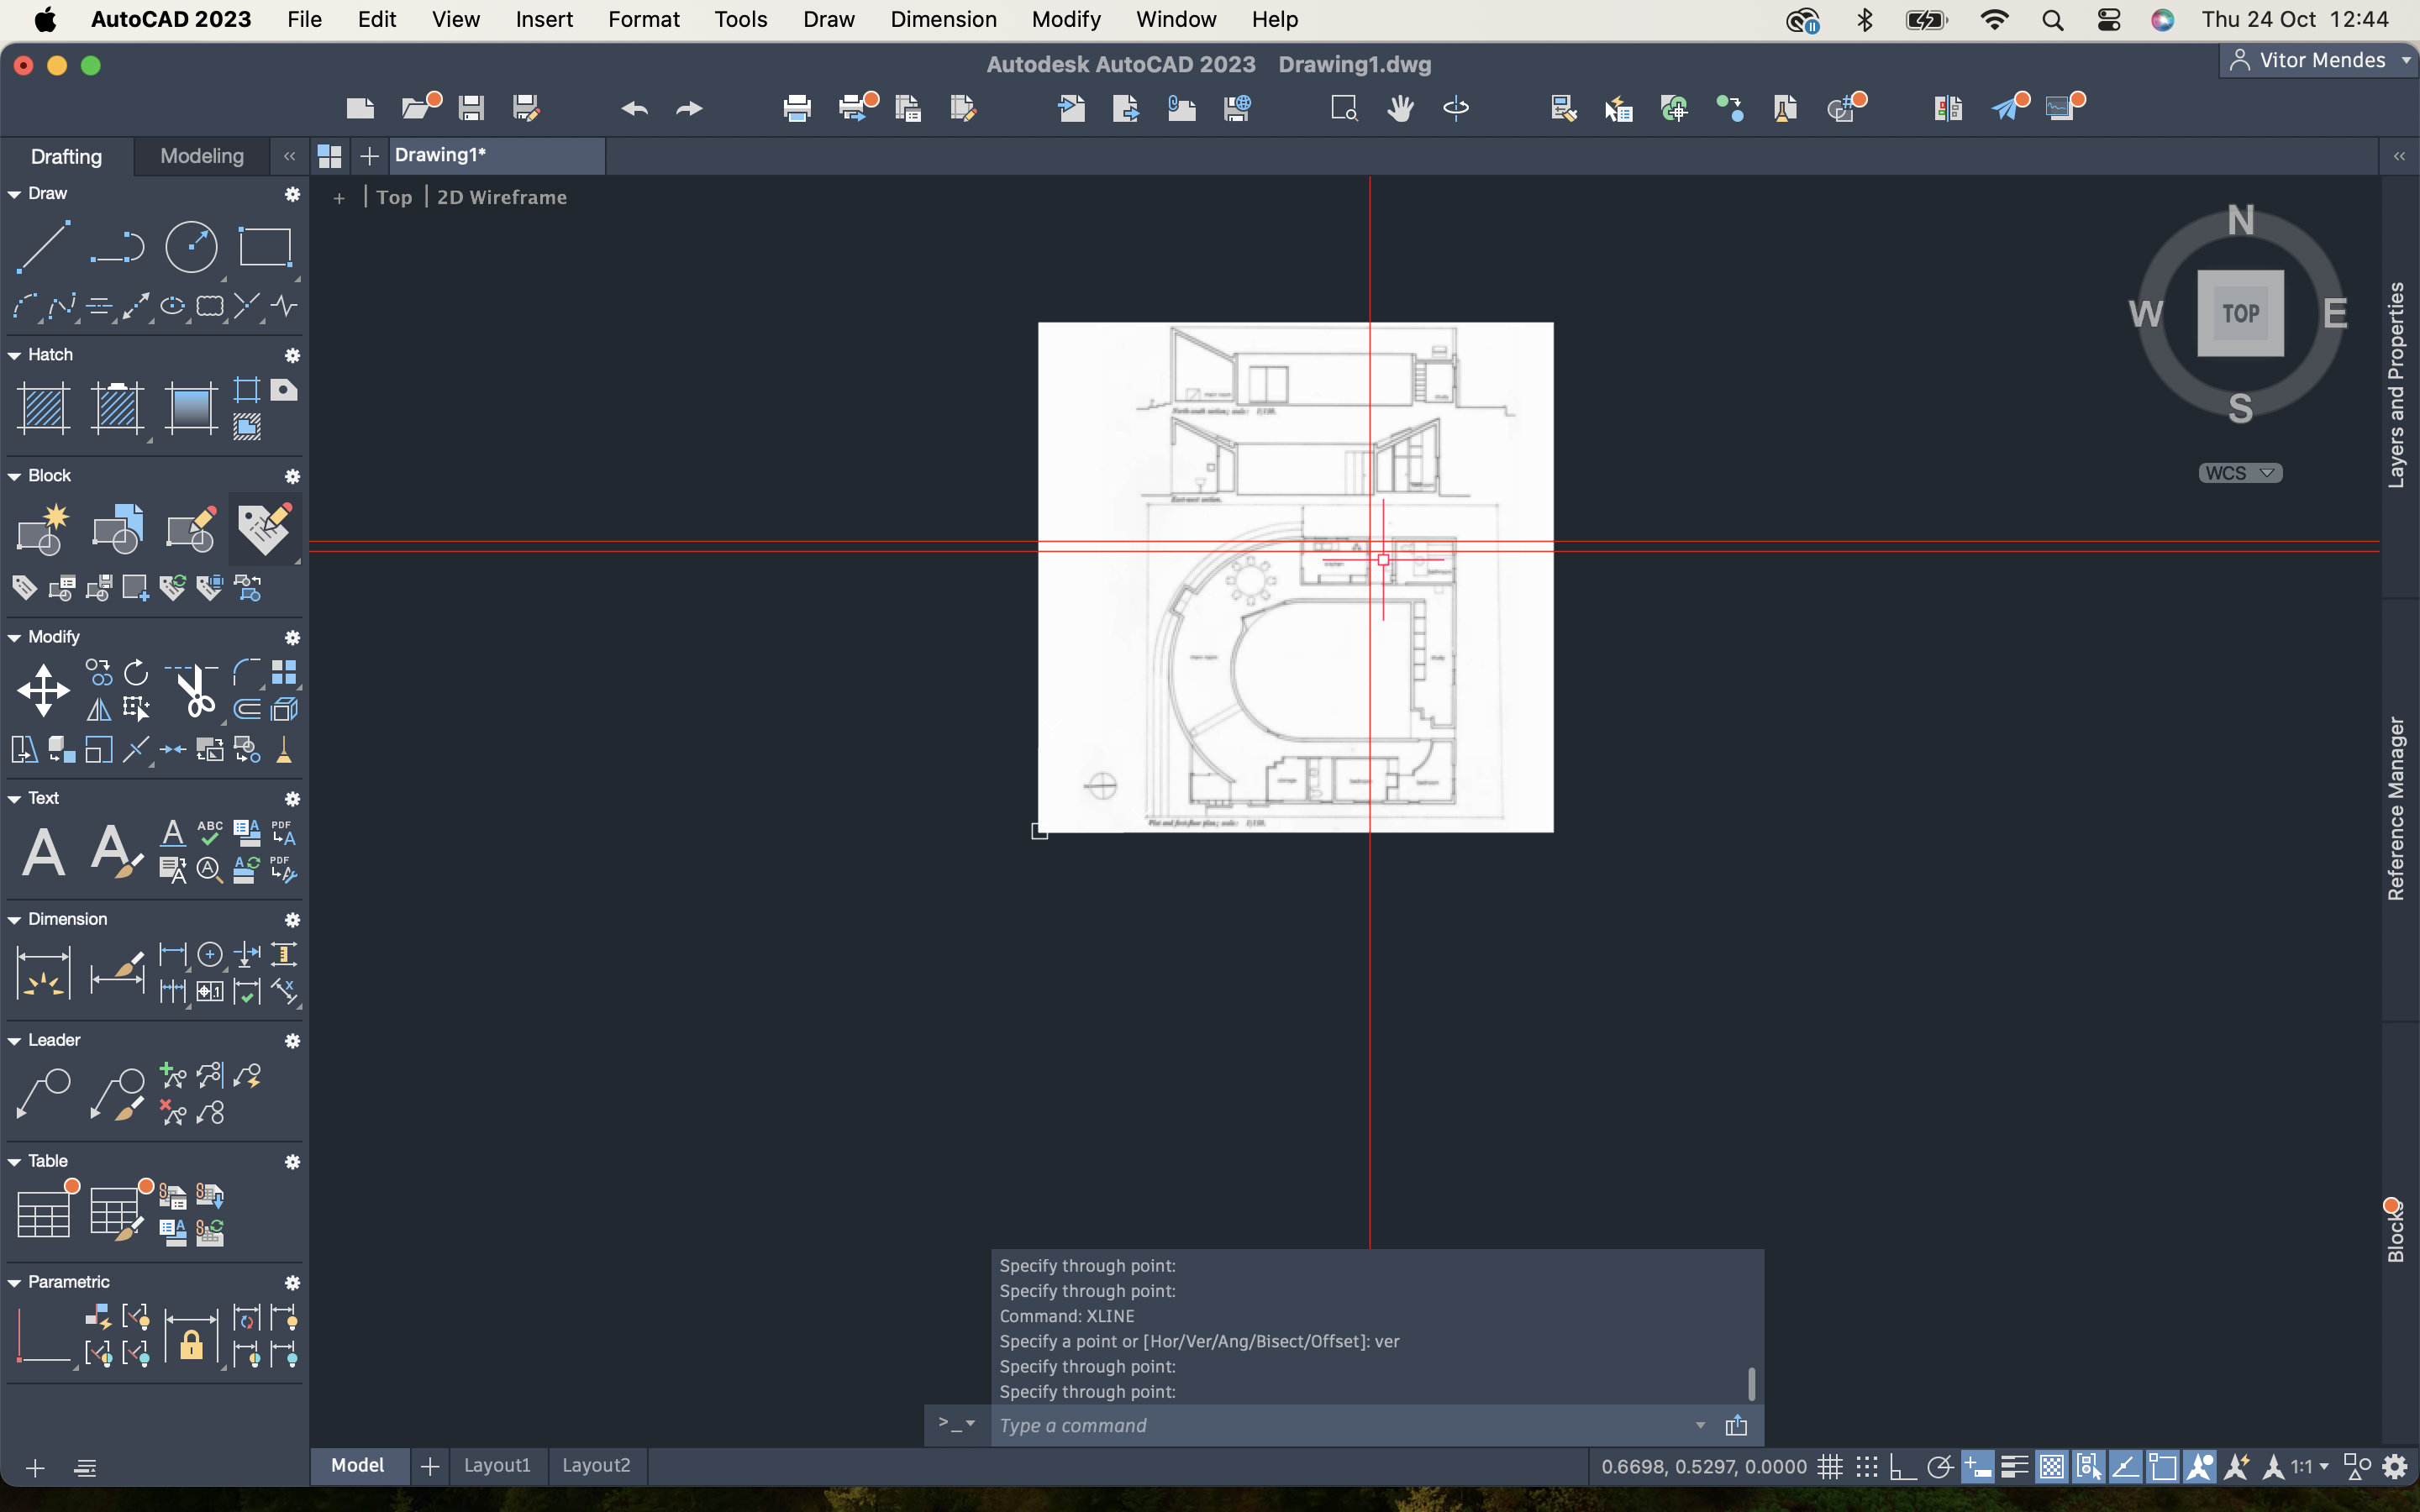This screenshot has height=1512, width=2420.
Task: Toggle snap mode in status bar
Action: (1866, 1467)
